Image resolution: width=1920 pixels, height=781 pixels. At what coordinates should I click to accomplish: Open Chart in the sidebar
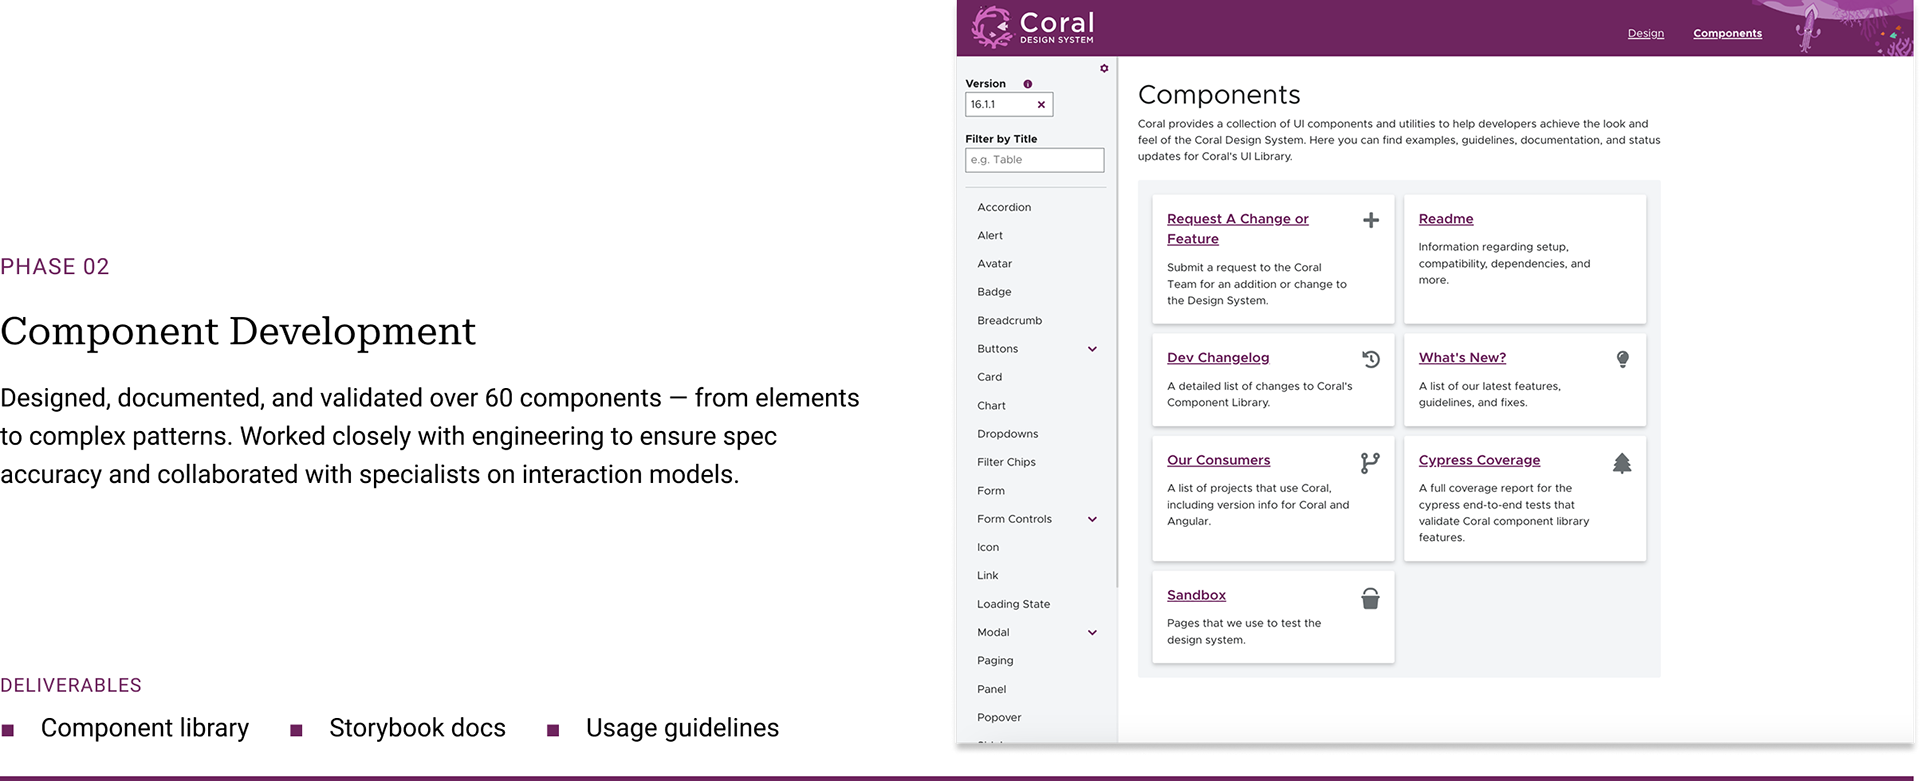pyautogui.click(x=991, y=405)
